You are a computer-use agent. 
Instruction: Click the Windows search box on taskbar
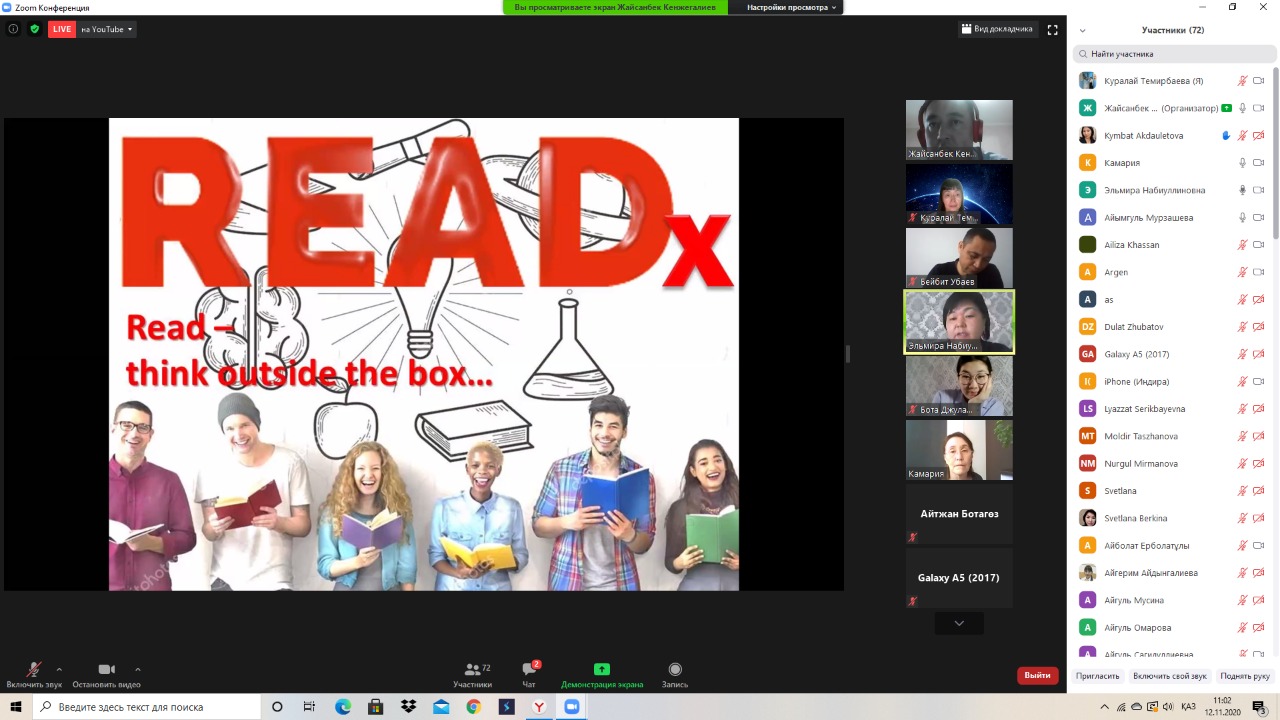(148, 707)
